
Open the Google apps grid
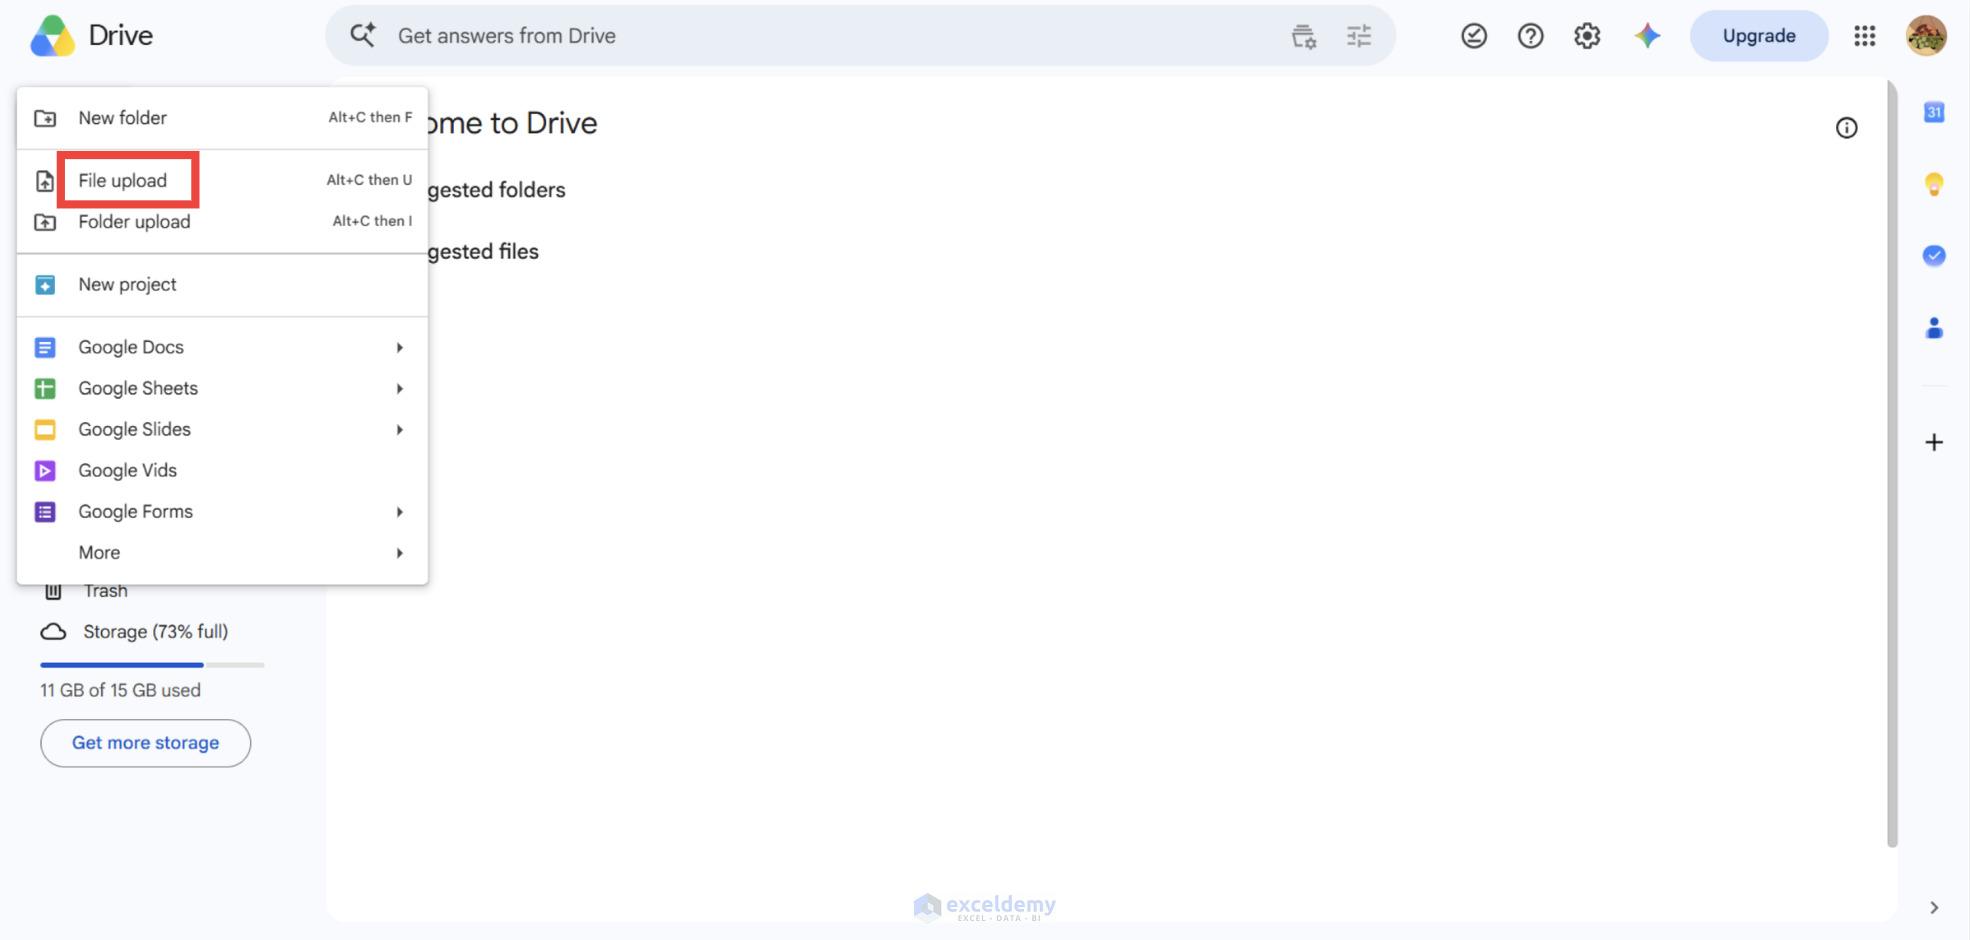pyautogui.click(x=1864, y=36)
